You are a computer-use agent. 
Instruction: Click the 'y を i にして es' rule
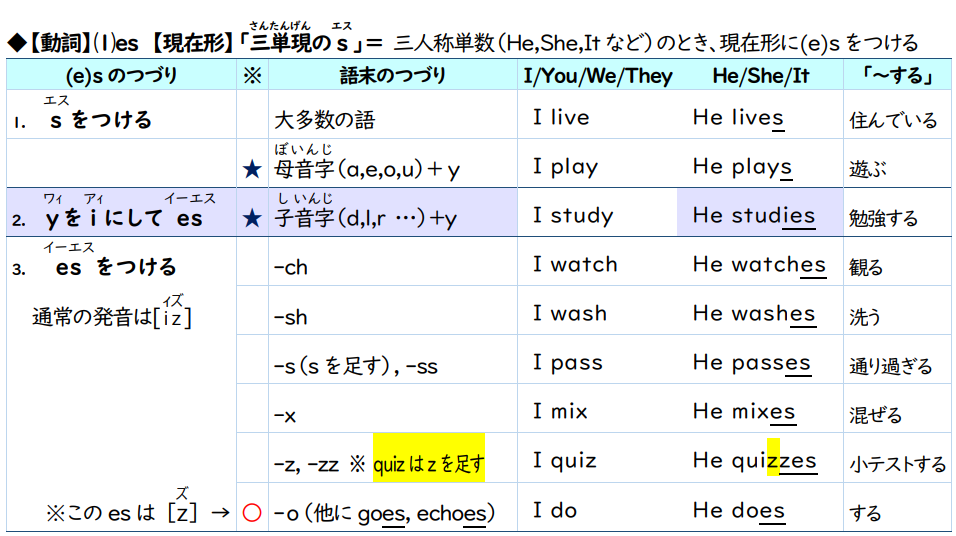coord(124,218)
